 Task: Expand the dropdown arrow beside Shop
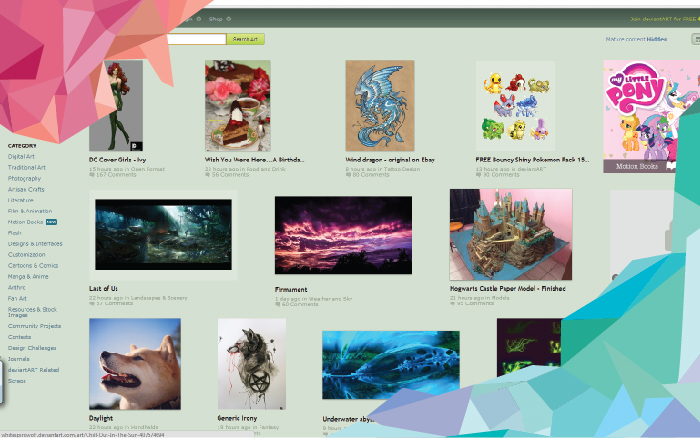click(x=229, y=19)
